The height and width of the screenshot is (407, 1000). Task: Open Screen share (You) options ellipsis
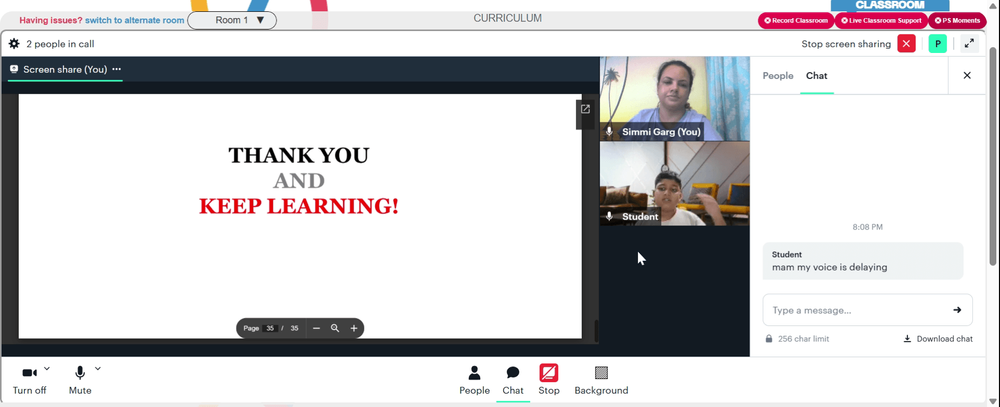[116, 69]
